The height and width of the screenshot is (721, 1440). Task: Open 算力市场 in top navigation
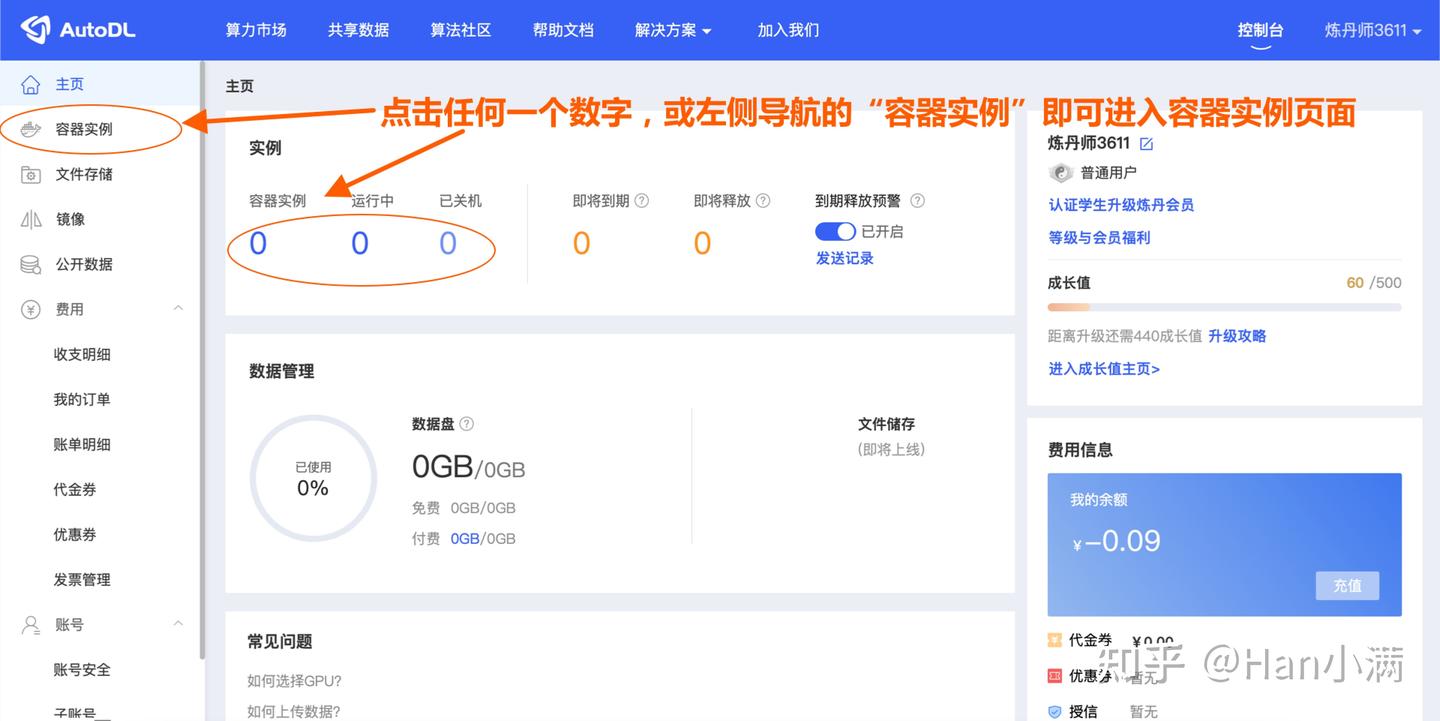256,30
